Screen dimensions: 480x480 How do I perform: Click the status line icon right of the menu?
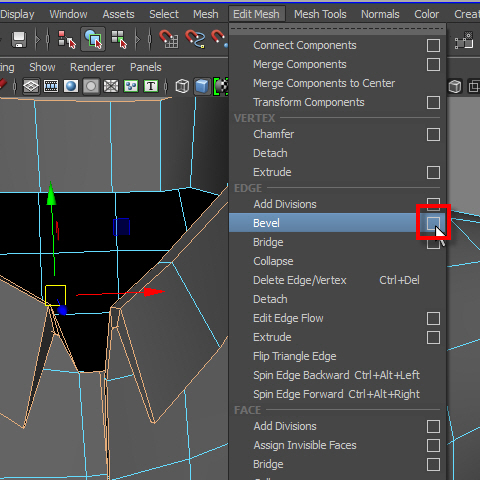464,40
